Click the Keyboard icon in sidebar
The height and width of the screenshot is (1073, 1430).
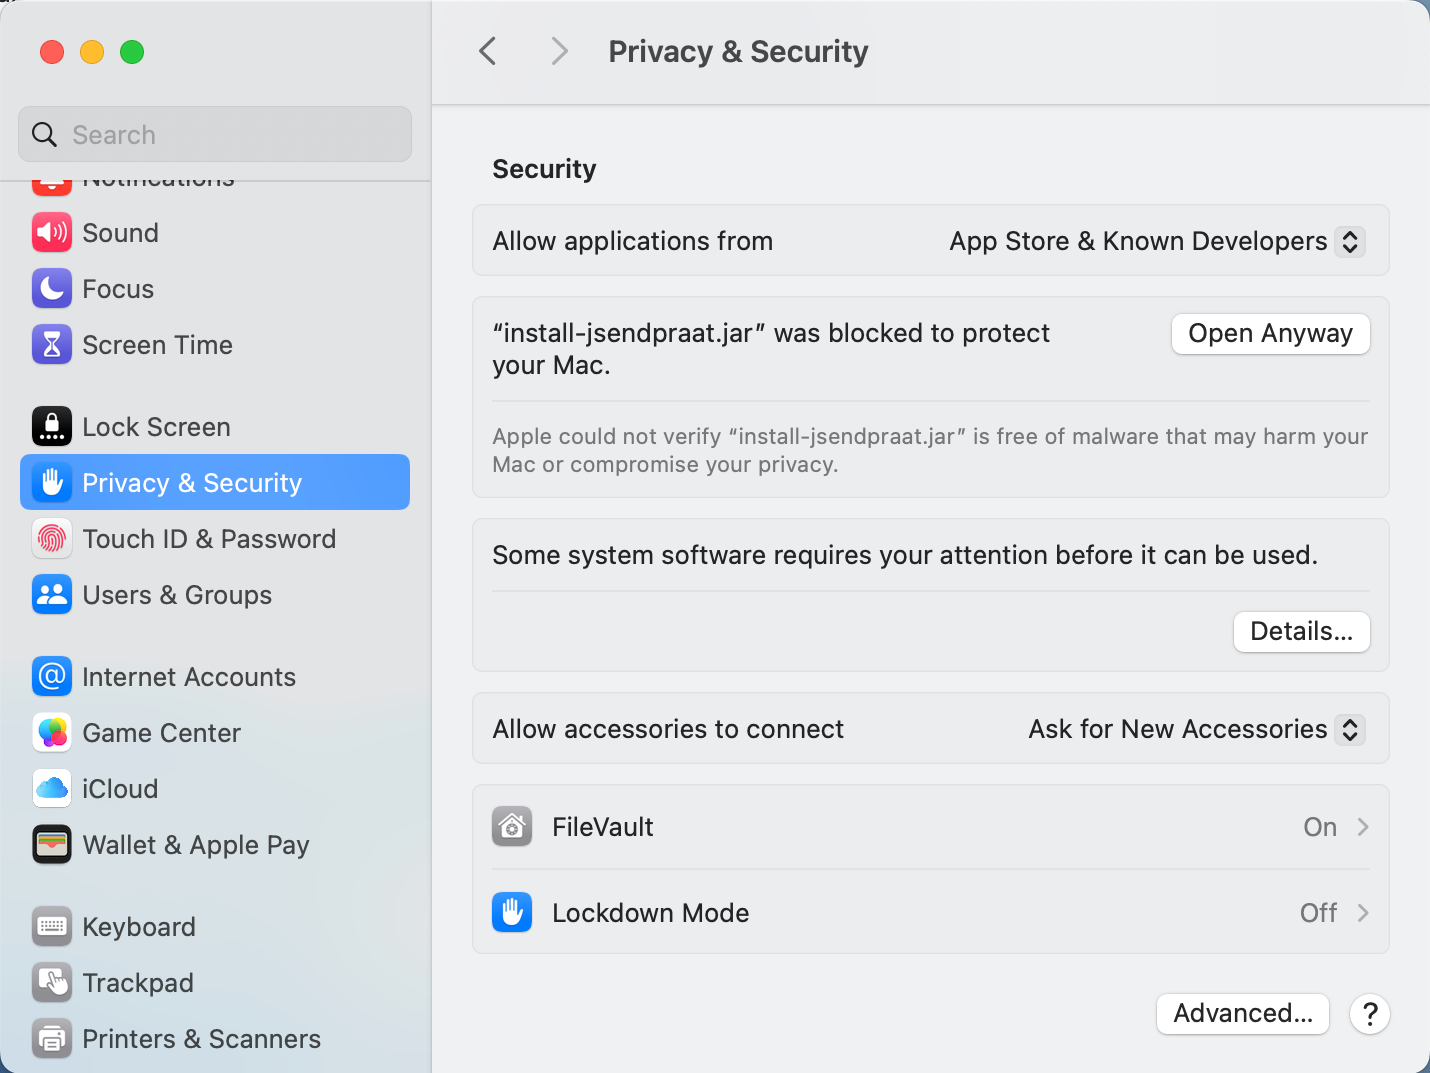[x=52, y=927]
